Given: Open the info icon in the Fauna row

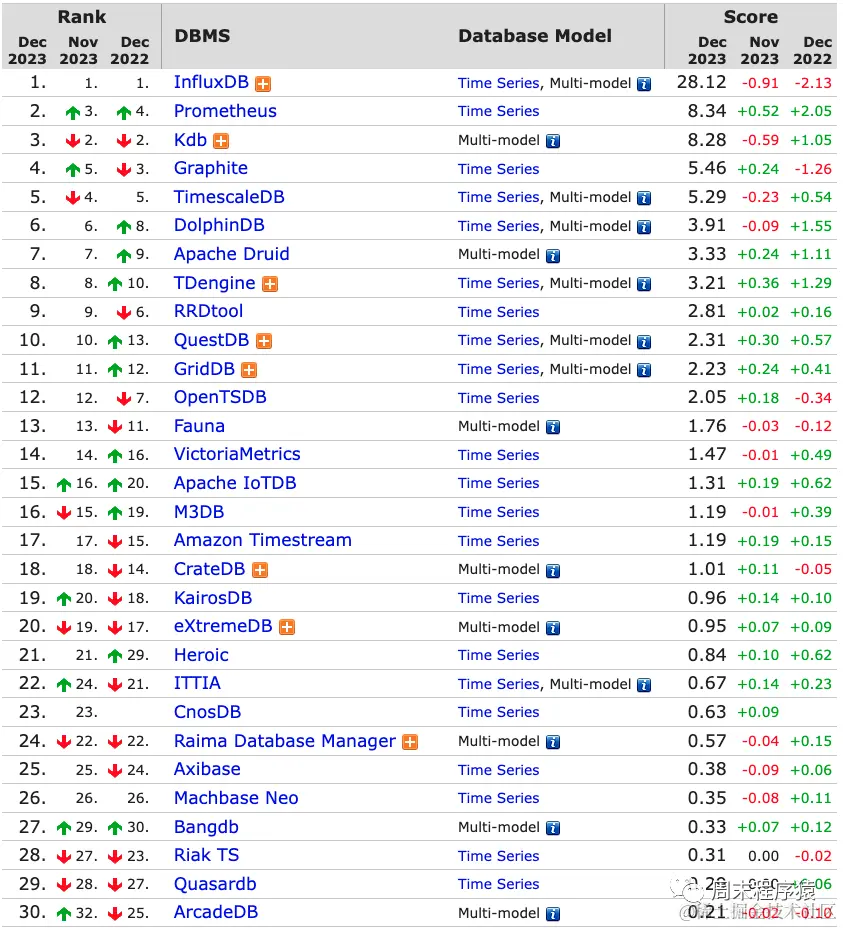Looking at the screenshot, I should coord(553,427).
